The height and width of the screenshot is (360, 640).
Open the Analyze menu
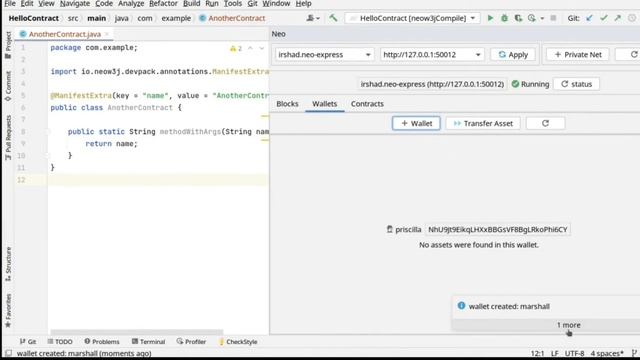point(131,3)
